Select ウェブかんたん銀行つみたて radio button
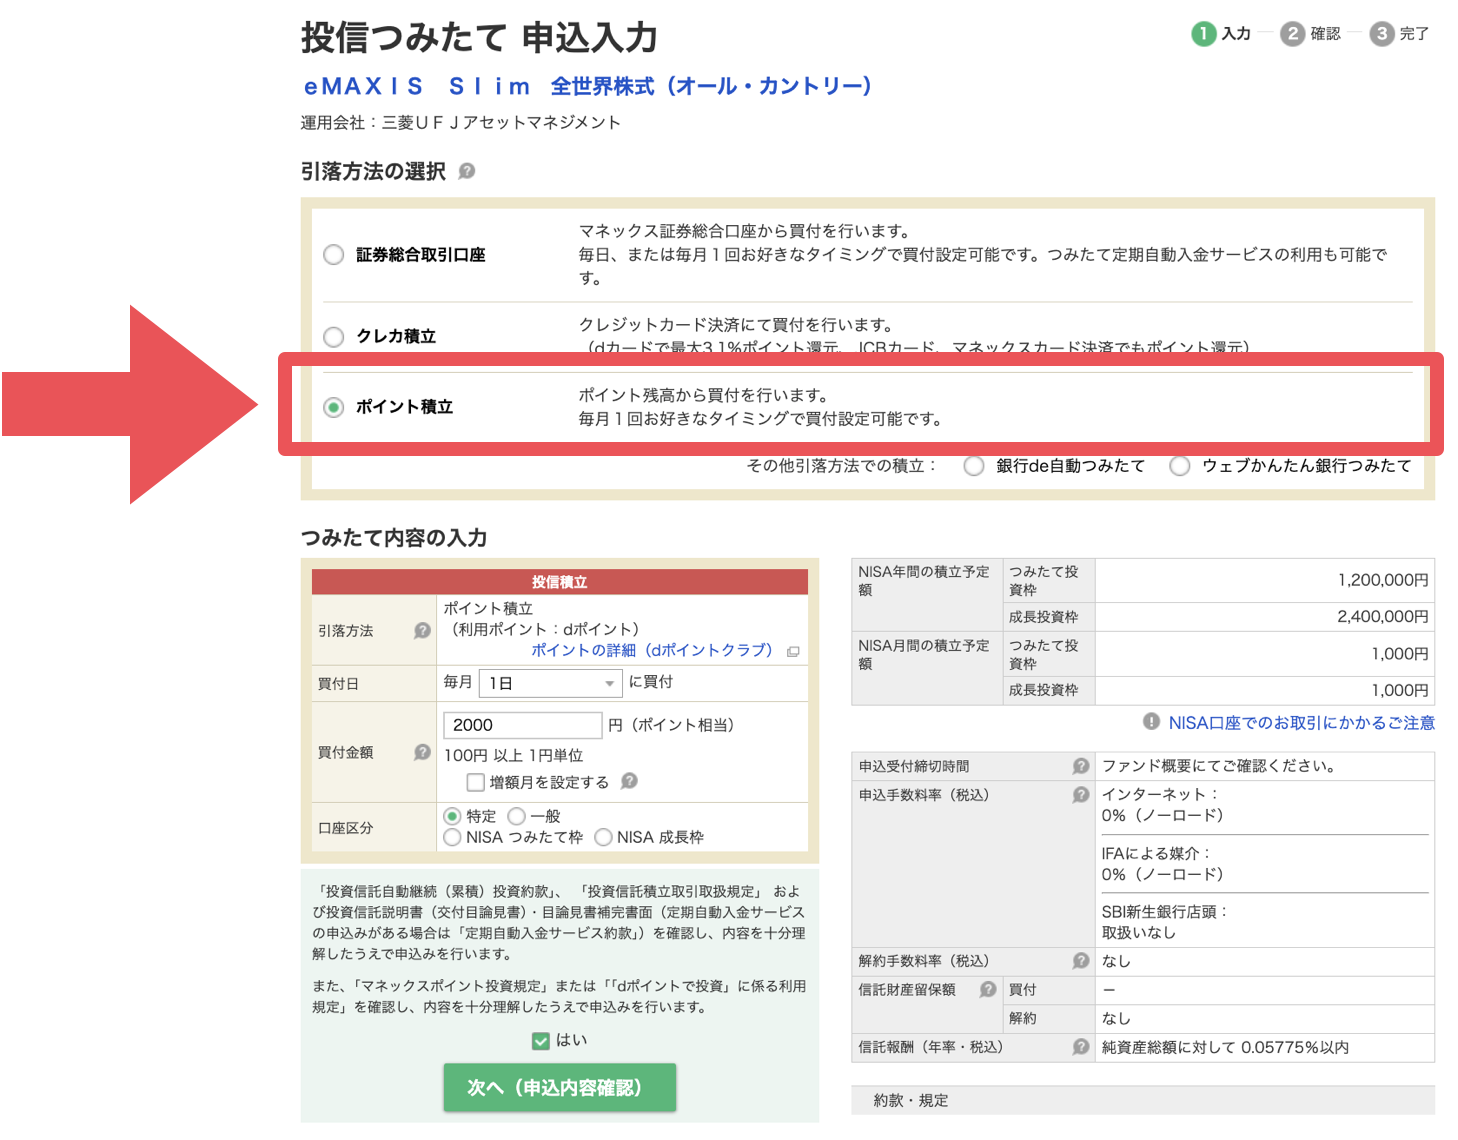The height and width of the screenshot is (1140, 1458). tap(1180, 466)
